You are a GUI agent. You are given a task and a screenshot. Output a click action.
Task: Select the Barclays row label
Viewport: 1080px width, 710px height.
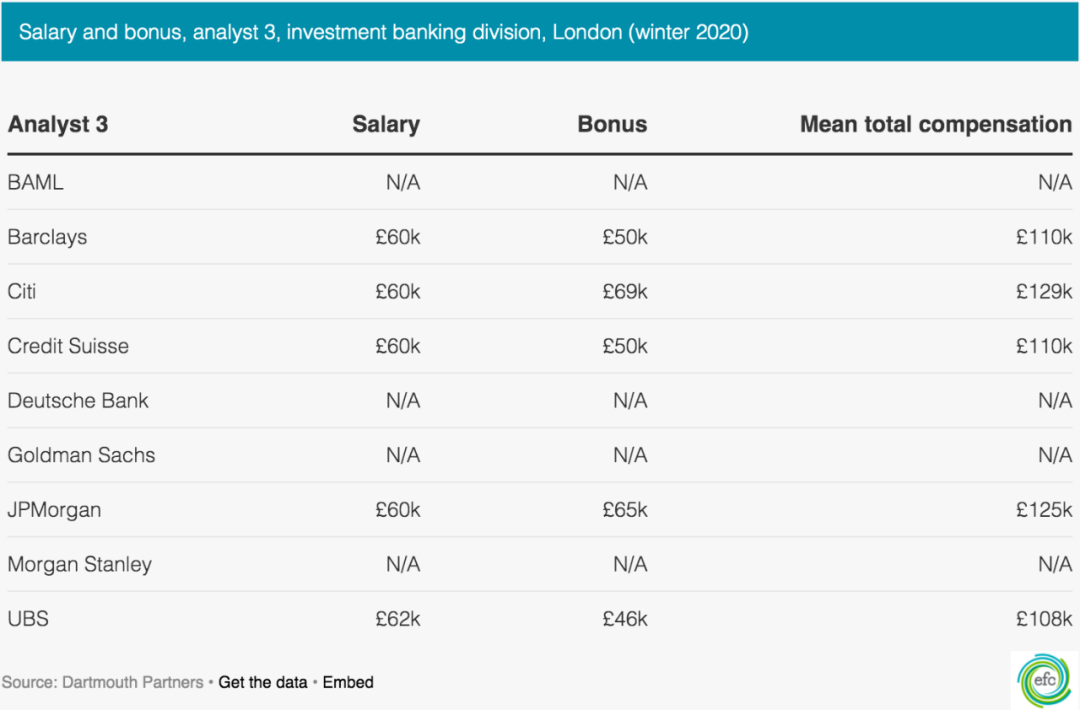pos(47,237)
